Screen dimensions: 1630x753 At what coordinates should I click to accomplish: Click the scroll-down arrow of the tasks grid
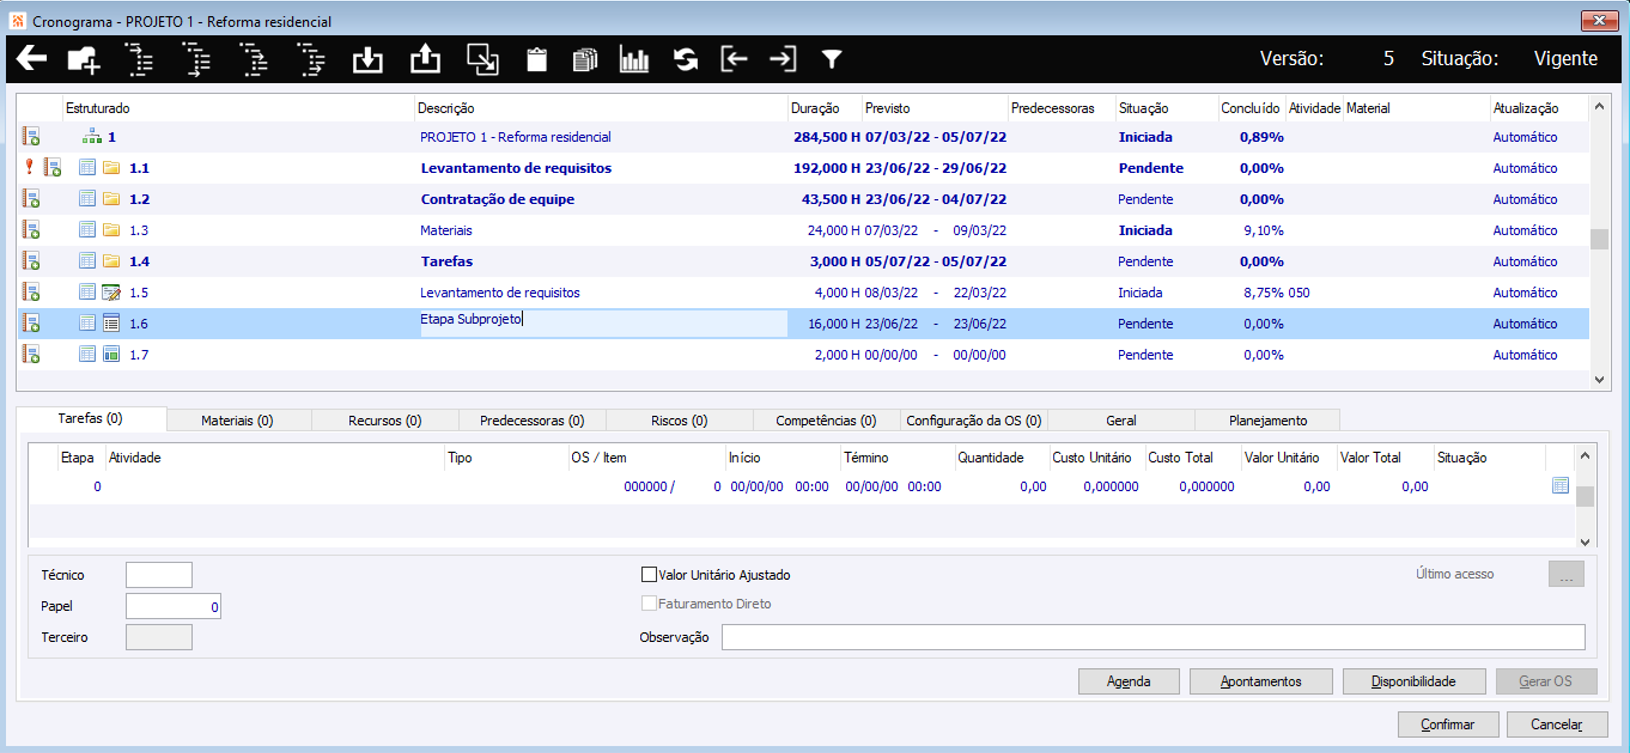coord(1585,542)
